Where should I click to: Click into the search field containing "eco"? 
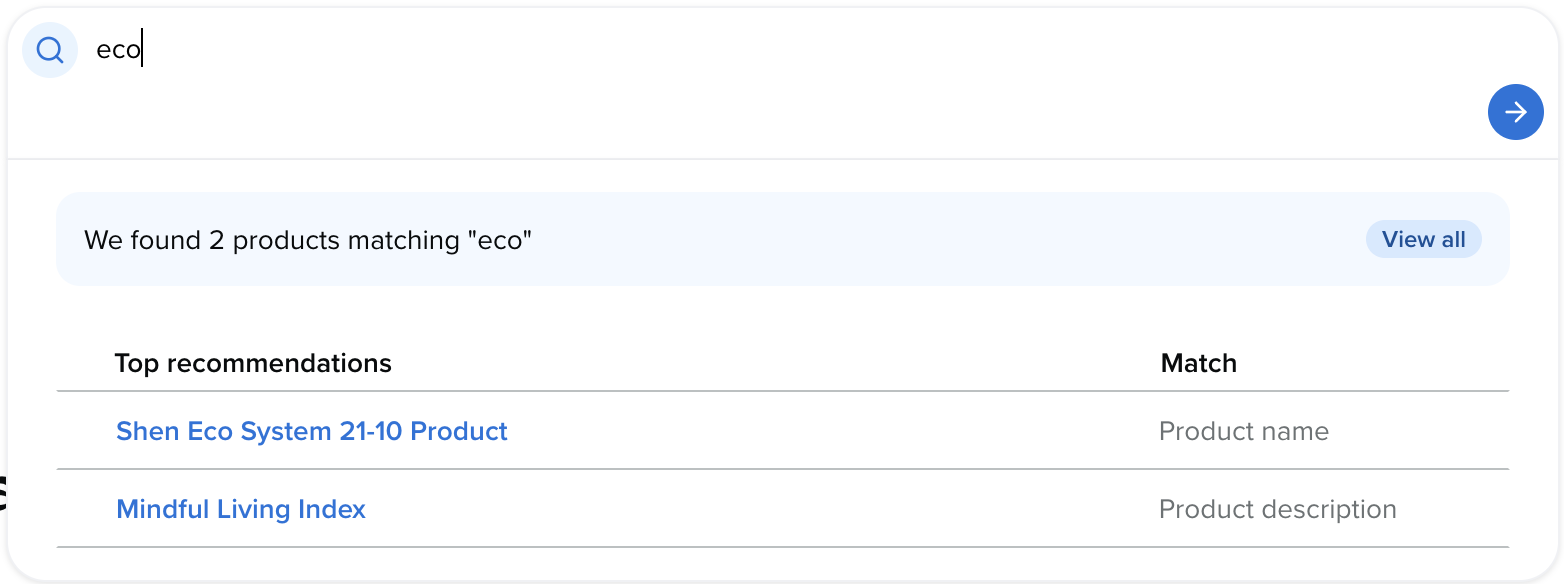point(500,50)
